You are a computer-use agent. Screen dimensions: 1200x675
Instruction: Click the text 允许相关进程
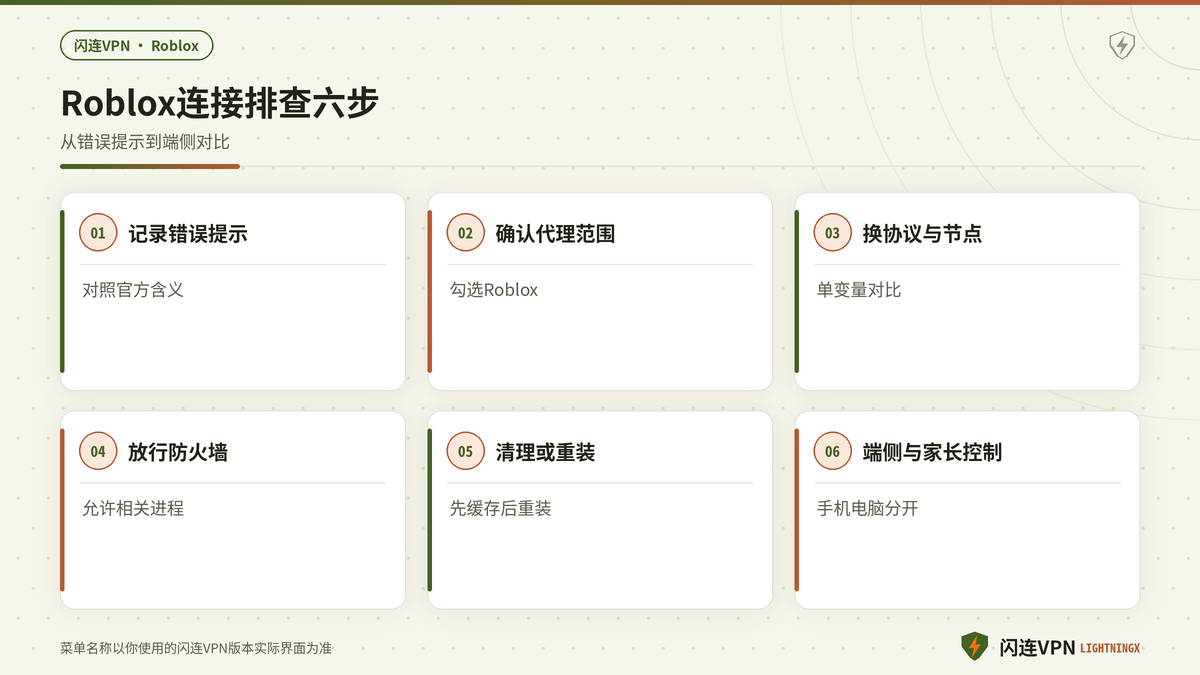tap(133, 509)
